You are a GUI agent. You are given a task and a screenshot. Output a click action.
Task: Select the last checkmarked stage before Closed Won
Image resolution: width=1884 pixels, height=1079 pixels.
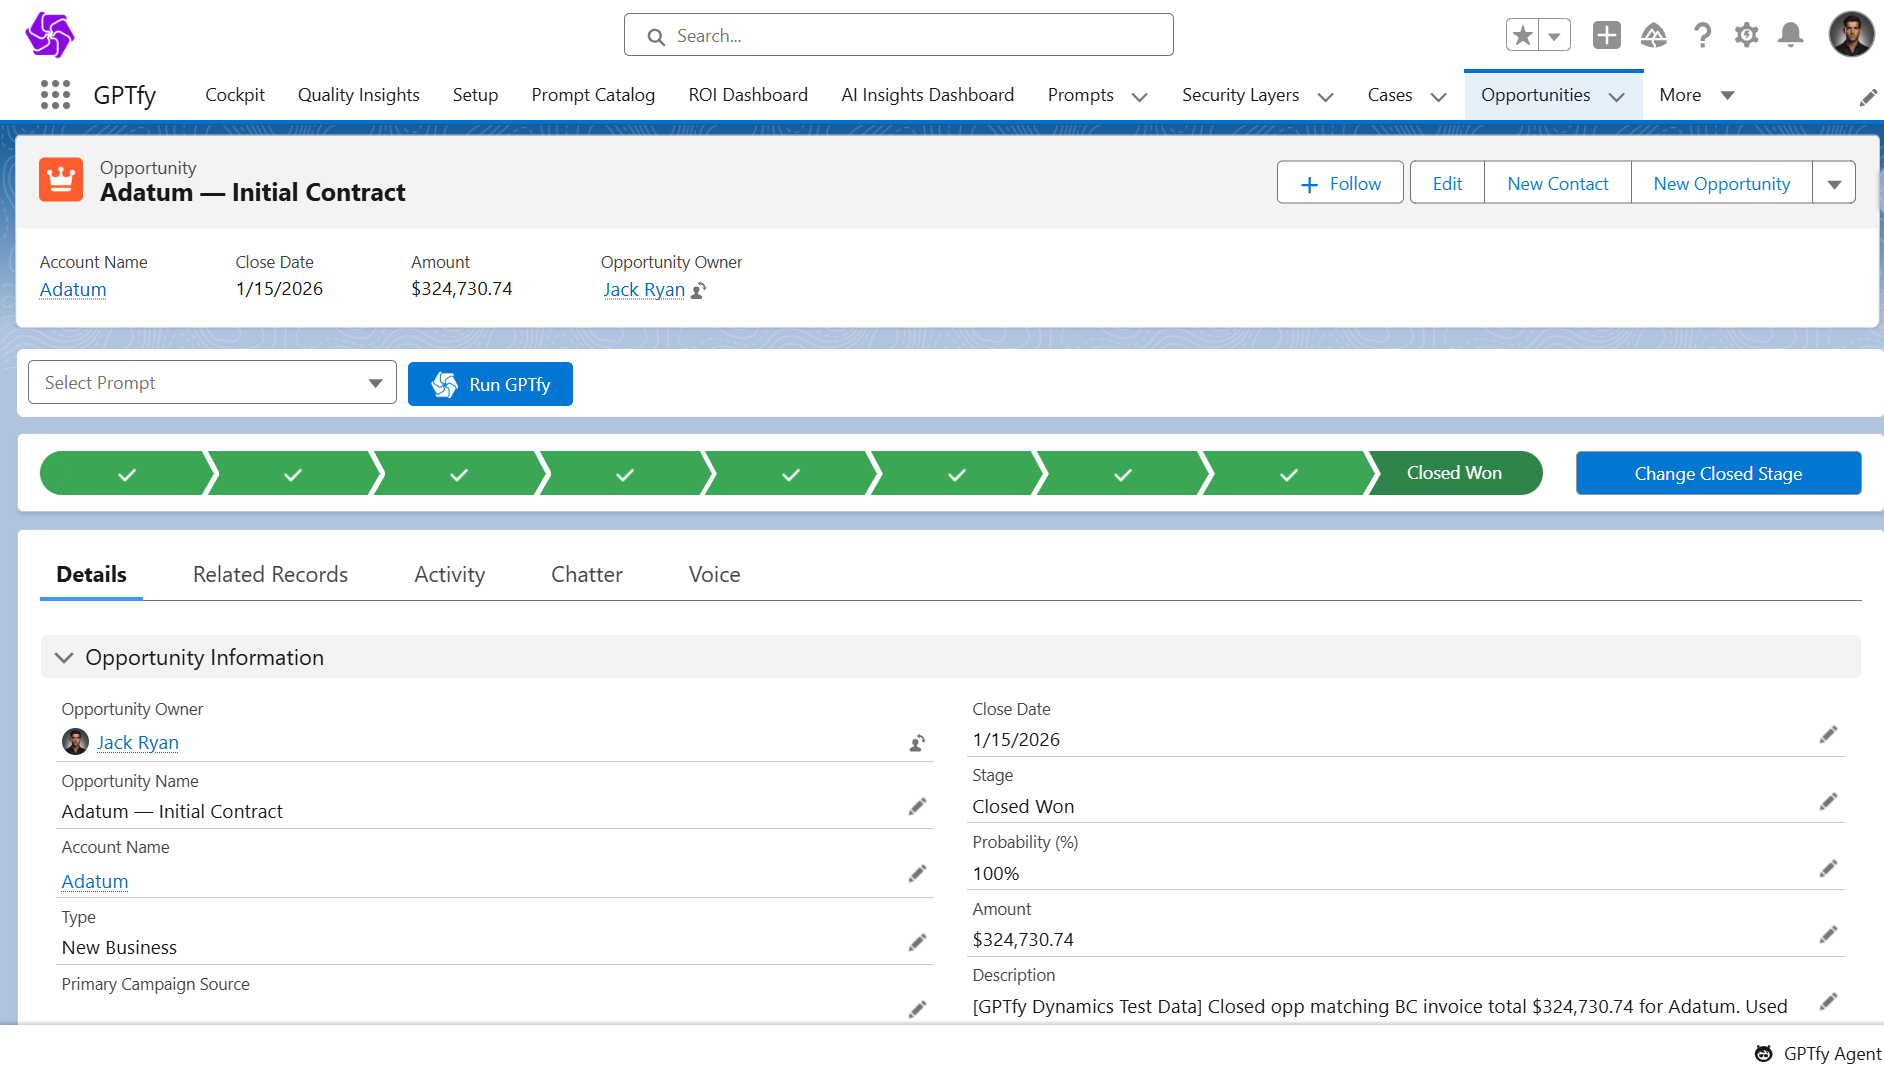[1288, 473]
